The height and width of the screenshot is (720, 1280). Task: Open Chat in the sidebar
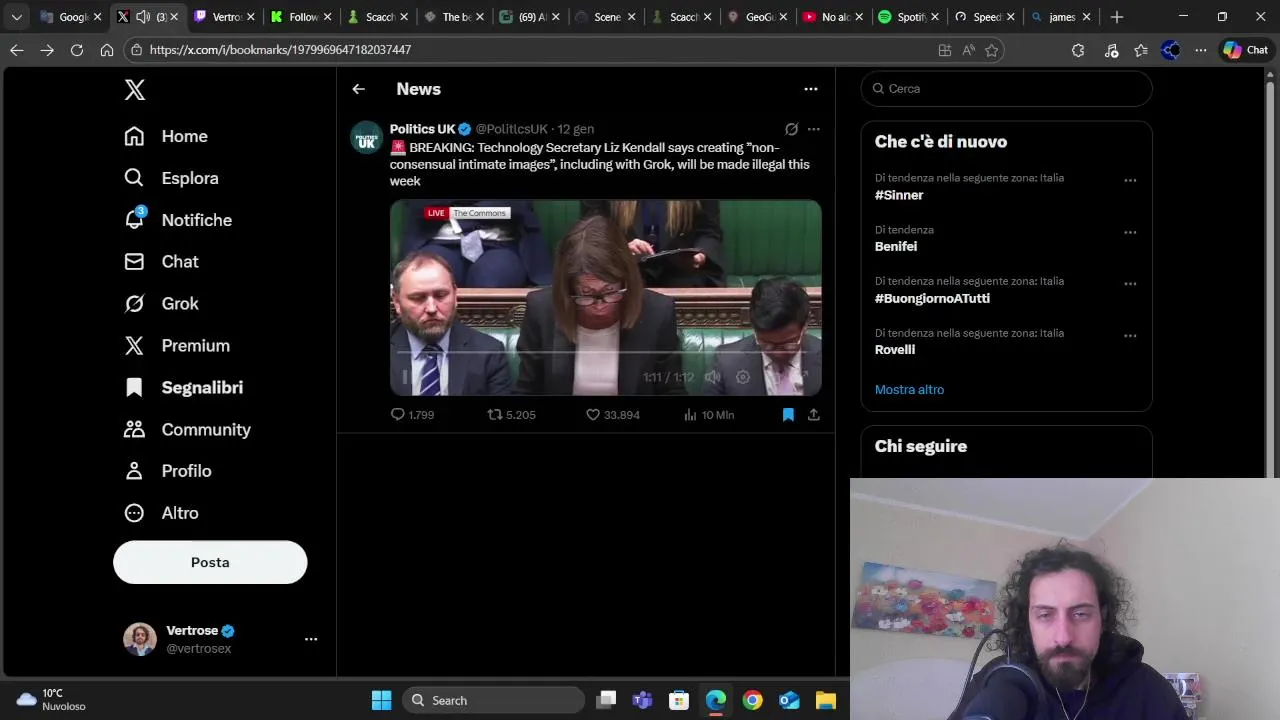pyautogui.click(x=161, y=261)
